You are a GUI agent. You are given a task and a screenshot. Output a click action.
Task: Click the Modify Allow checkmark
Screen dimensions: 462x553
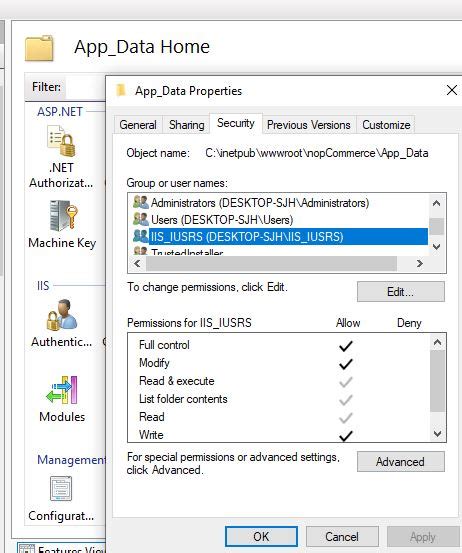tap(346, 364)
